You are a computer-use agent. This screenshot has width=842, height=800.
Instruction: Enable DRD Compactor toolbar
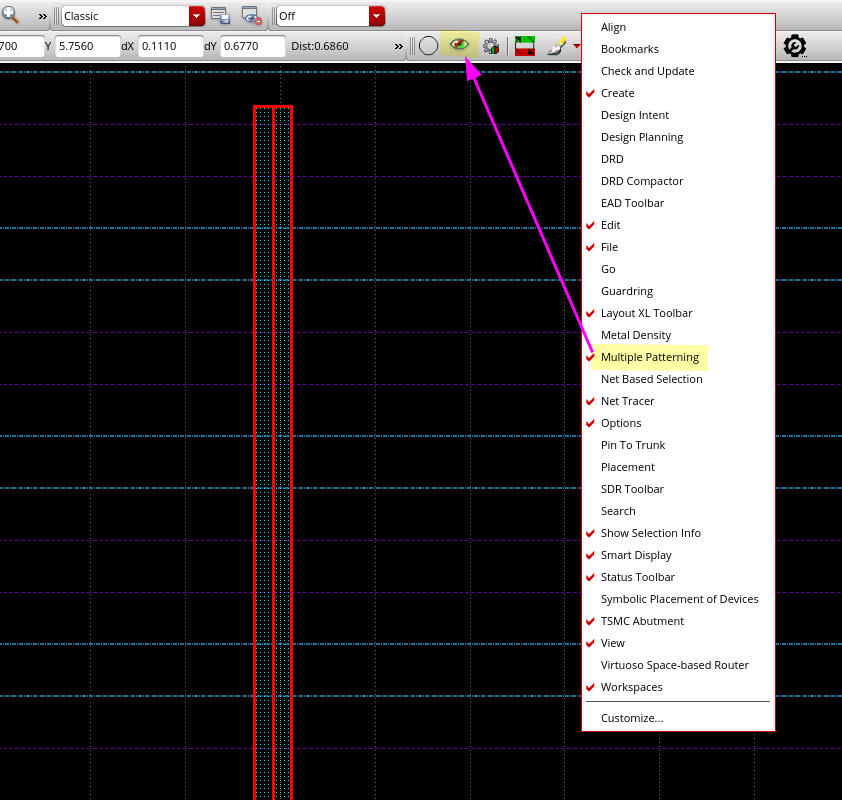point(642,181)
